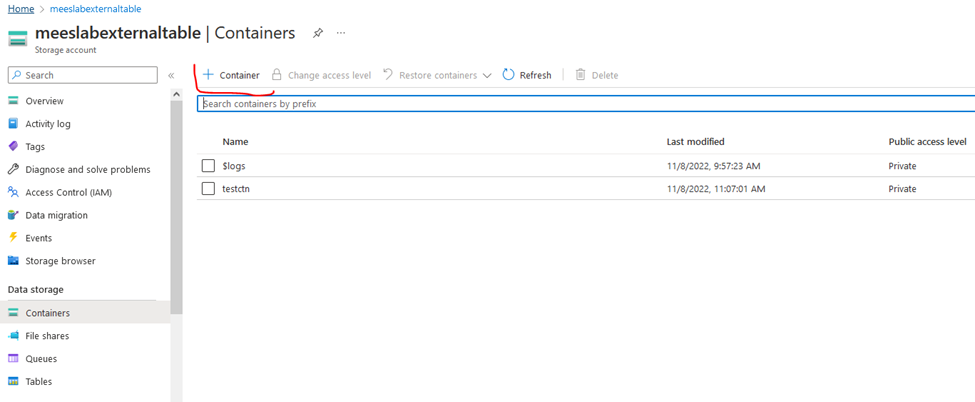Screen dimensions: 975x402
Task: Click the Storage browser icon
Action: click(13, 261)
